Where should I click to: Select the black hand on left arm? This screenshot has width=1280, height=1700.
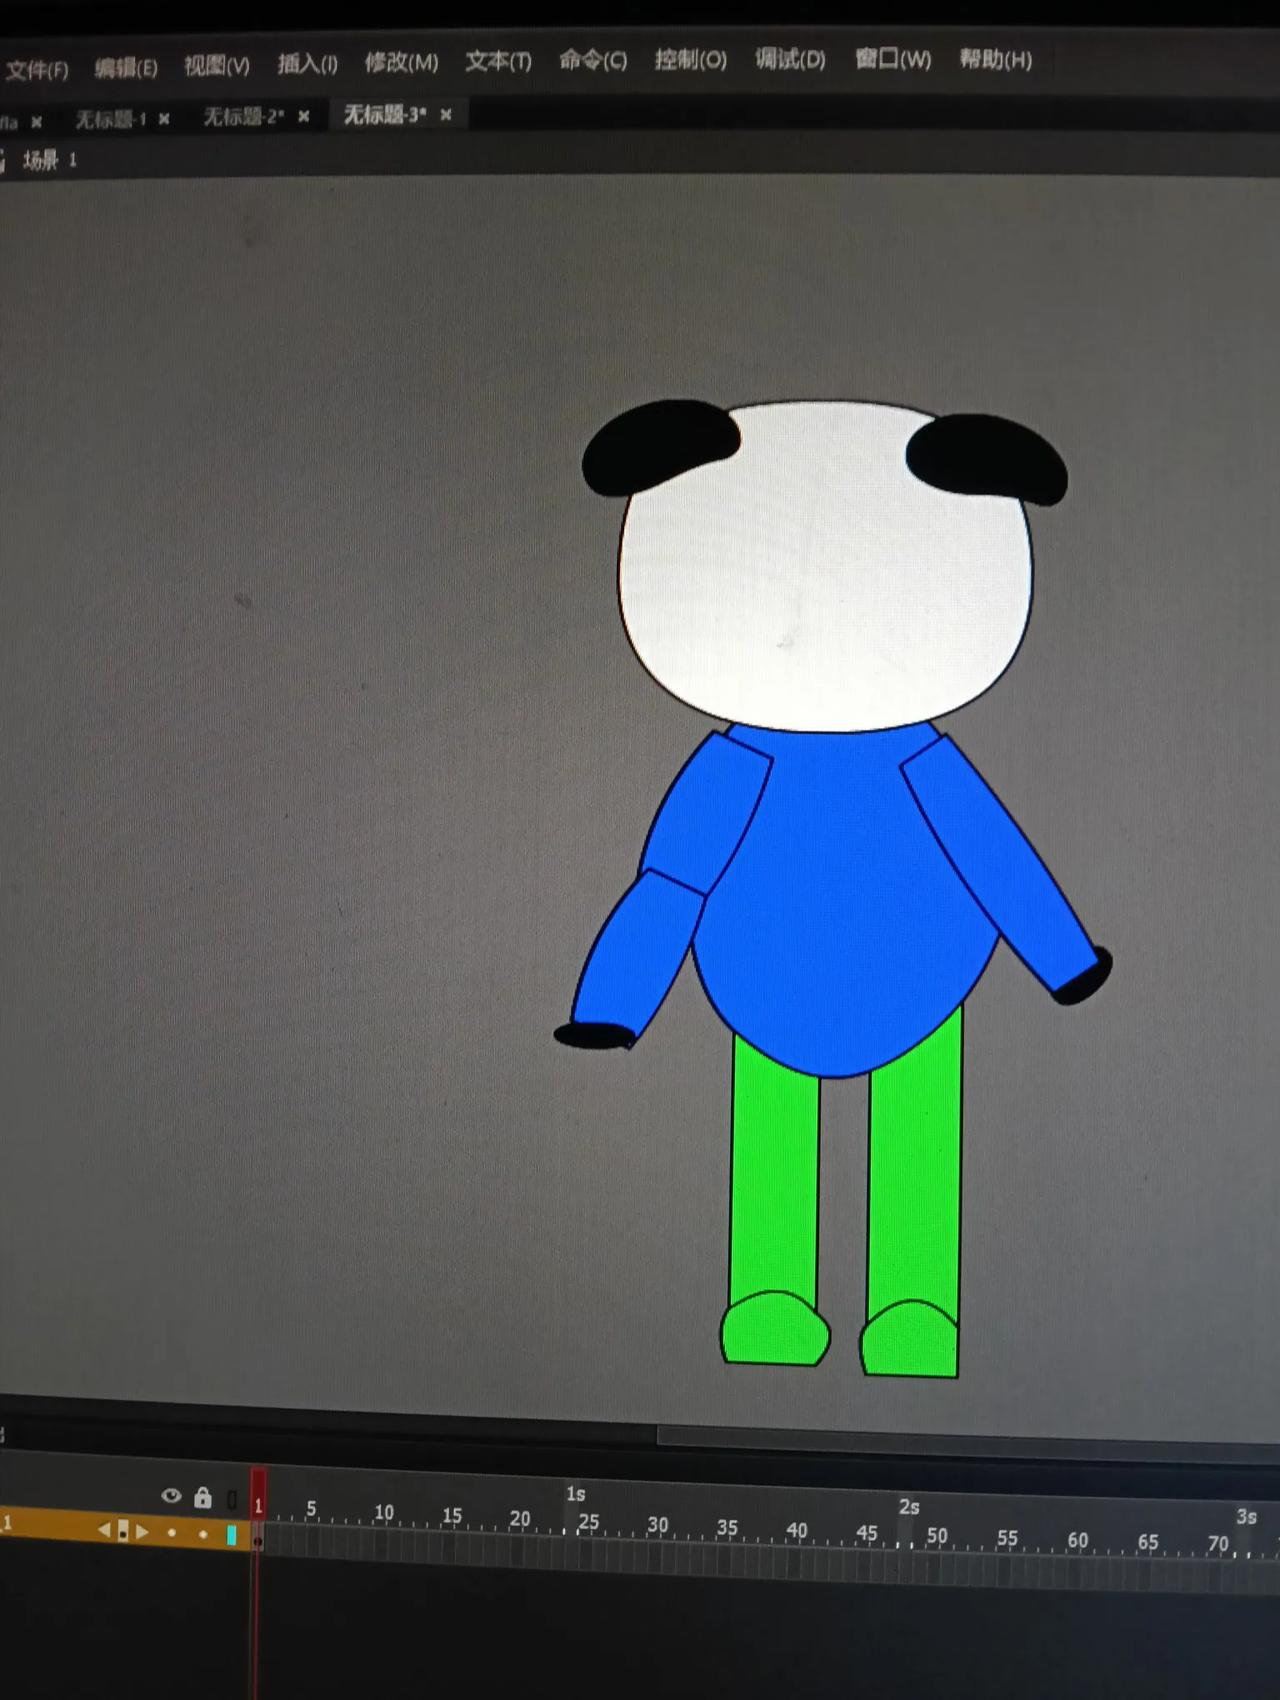pyautogui.click(x=594, y=1035)
